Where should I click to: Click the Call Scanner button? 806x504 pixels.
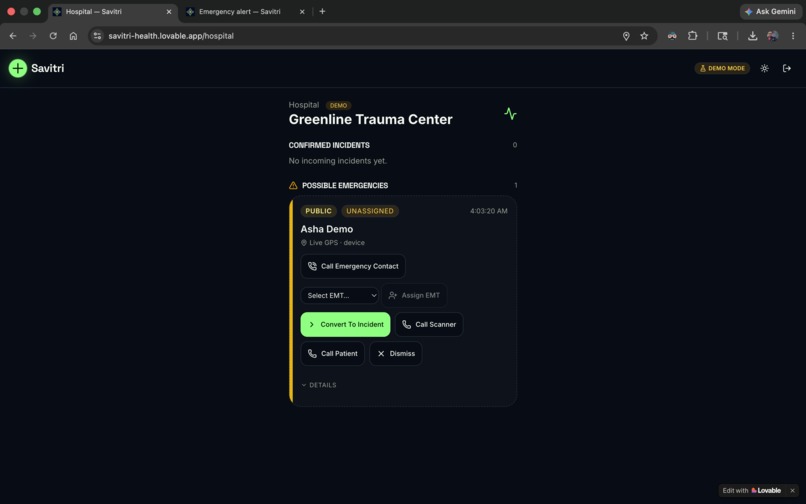[x=429, y=325]
